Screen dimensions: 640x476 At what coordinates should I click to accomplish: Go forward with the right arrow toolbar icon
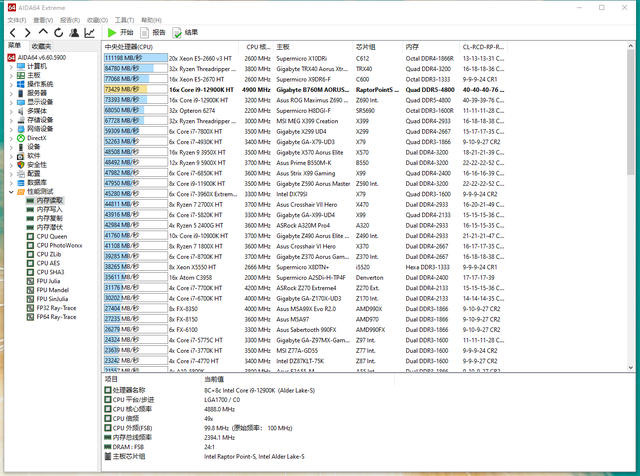[28, 33]
